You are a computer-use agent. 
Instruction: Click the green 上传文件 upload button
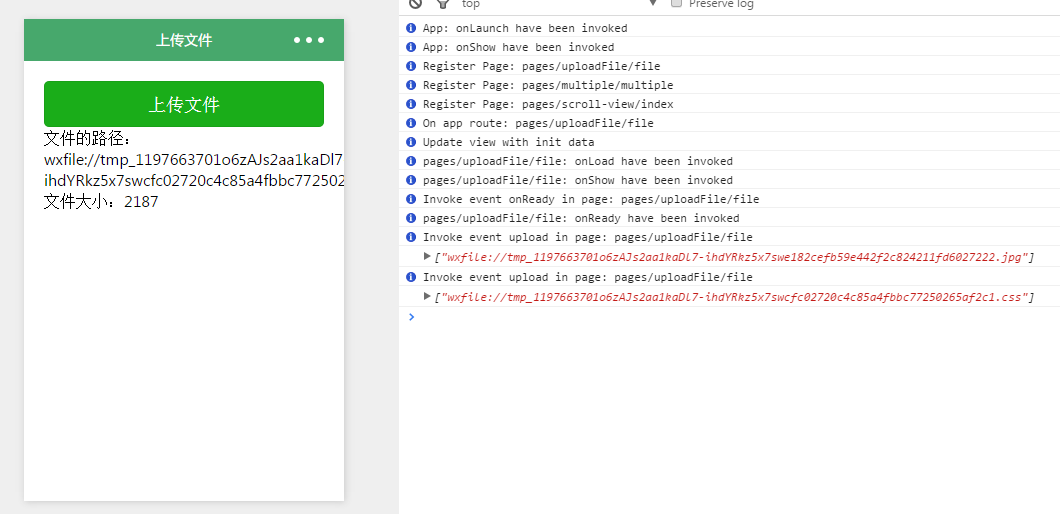[x=184, y=104]
